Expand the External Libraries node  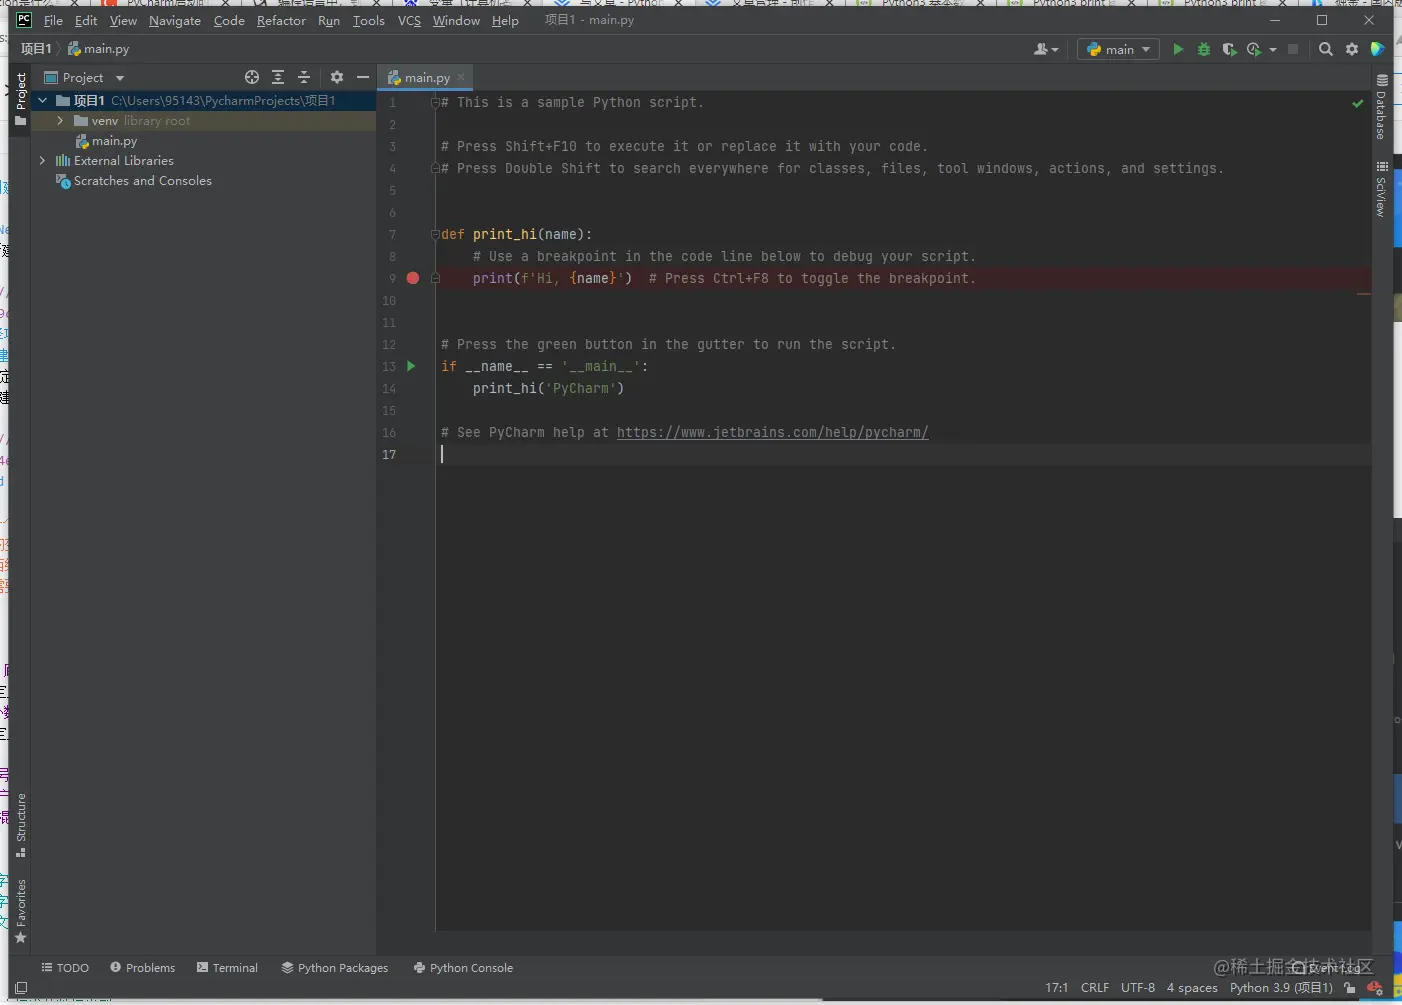[x=42, y=161]
